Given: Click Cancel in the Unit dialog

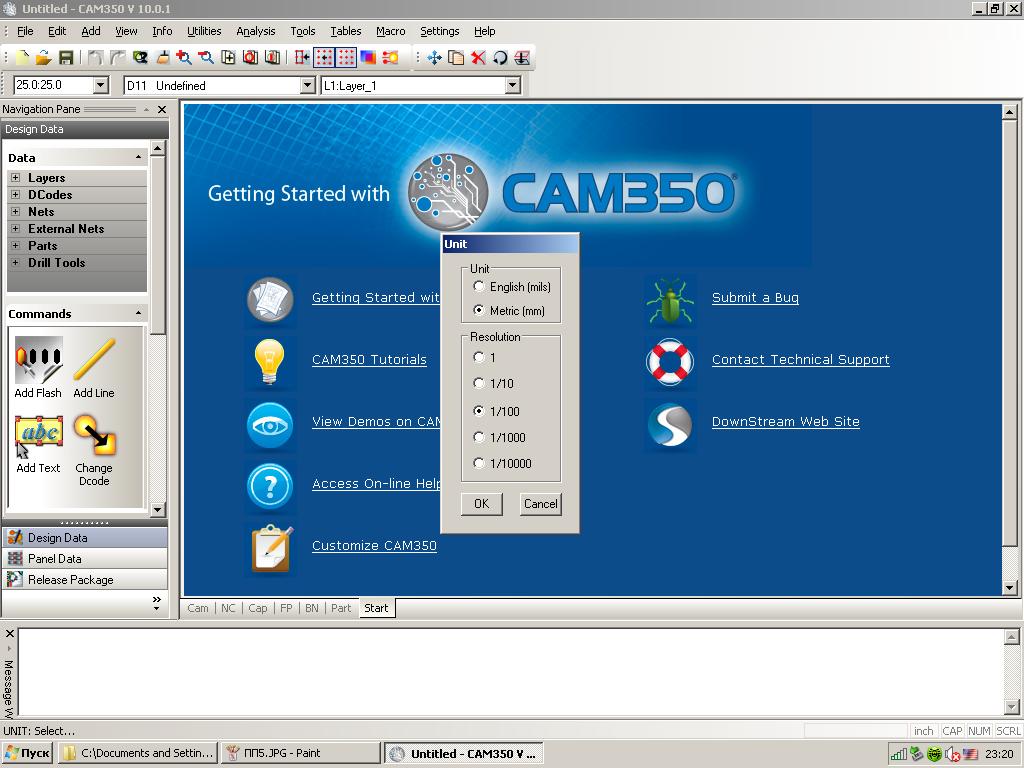Looking at the screenshot, I should coord(540,504).
